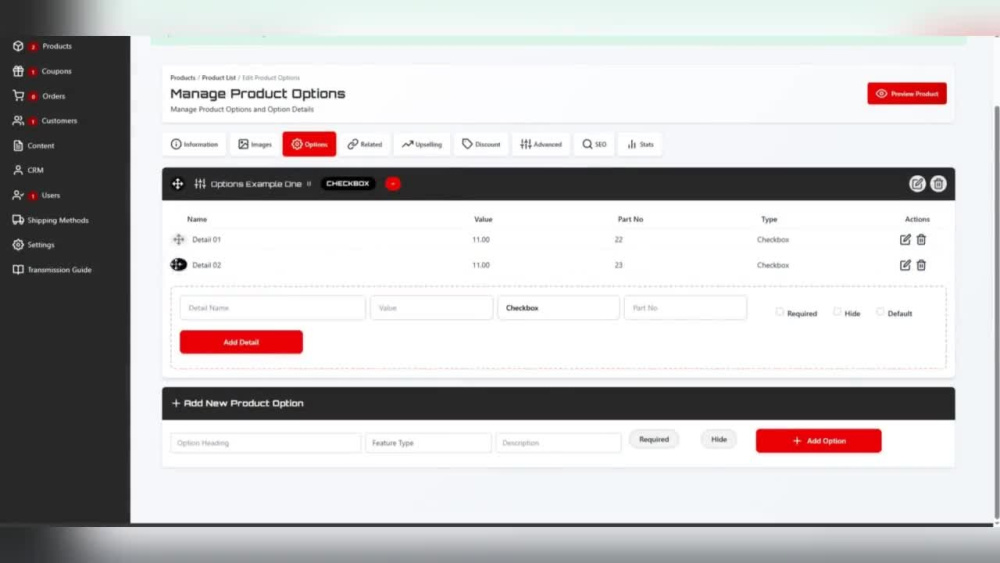
Task: Tick the Hide checkbox for new detail
Action: point(837,312)
